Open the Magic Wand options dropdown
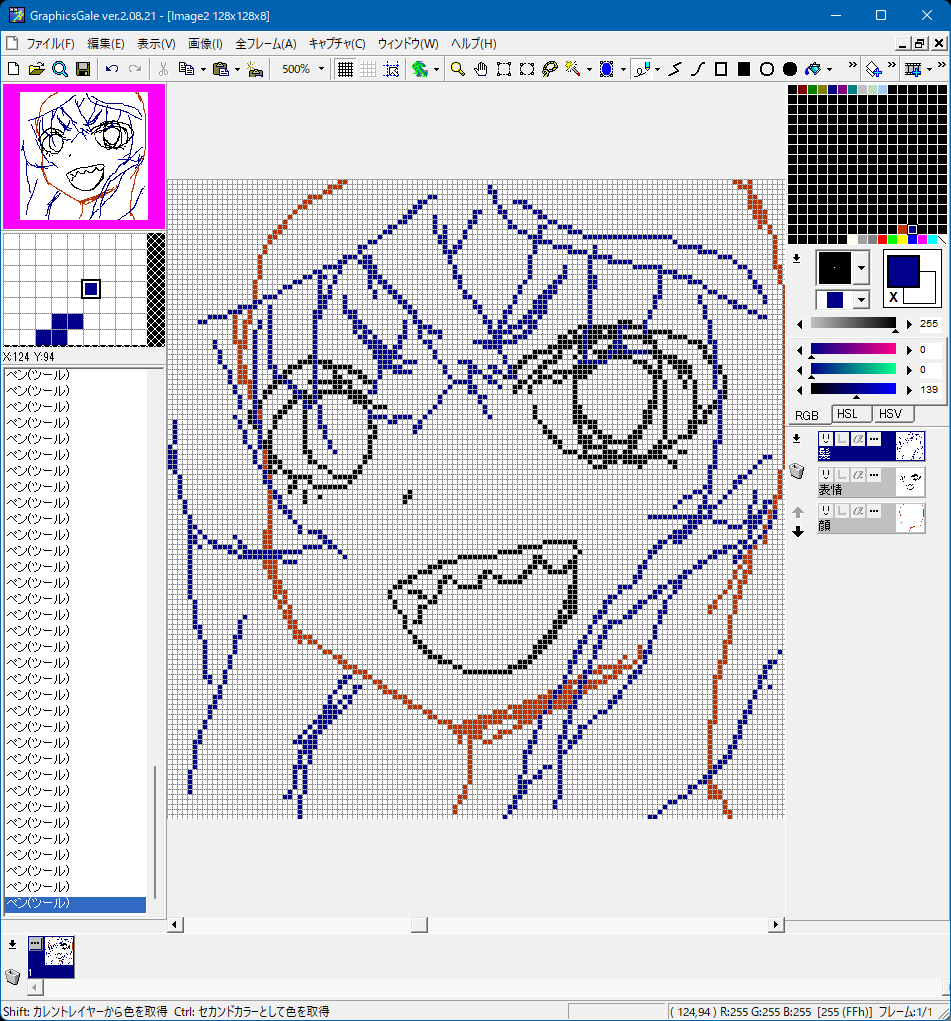The image size is (951, 1021). tap(589, 69)
